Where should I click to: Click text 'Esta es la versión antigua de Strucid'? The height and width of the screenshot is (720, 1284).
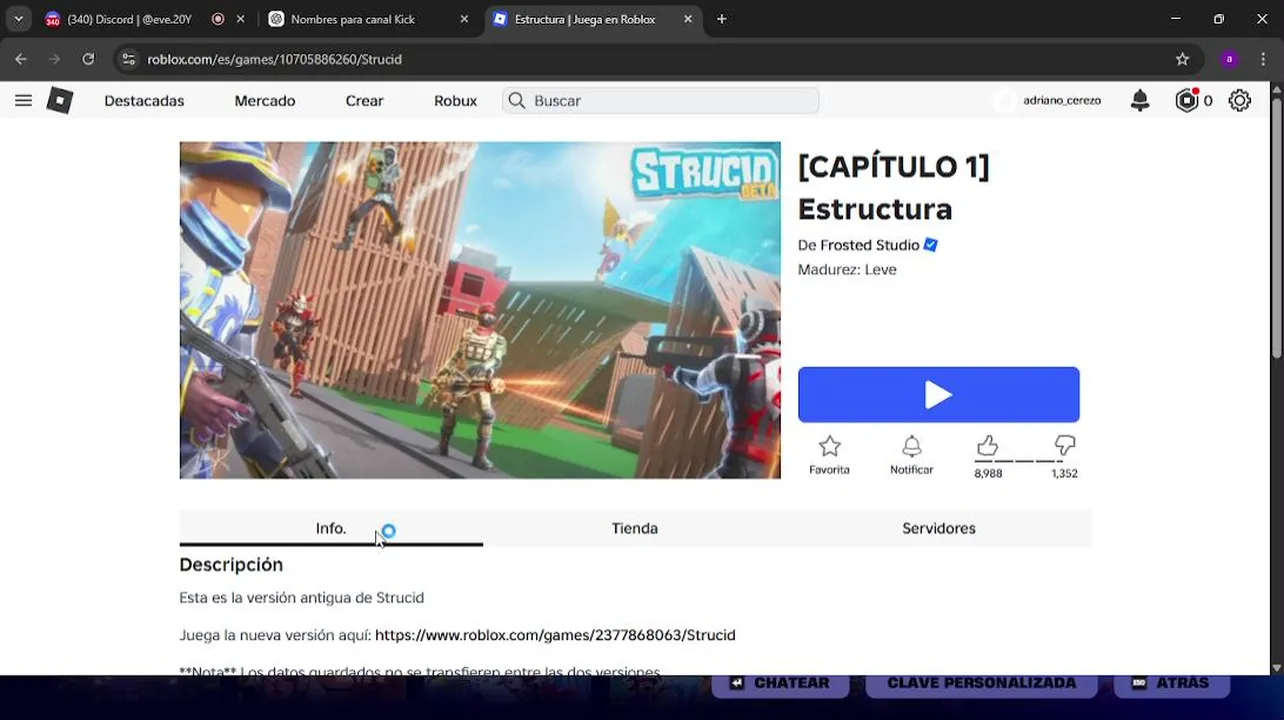(x=302, y=598)
